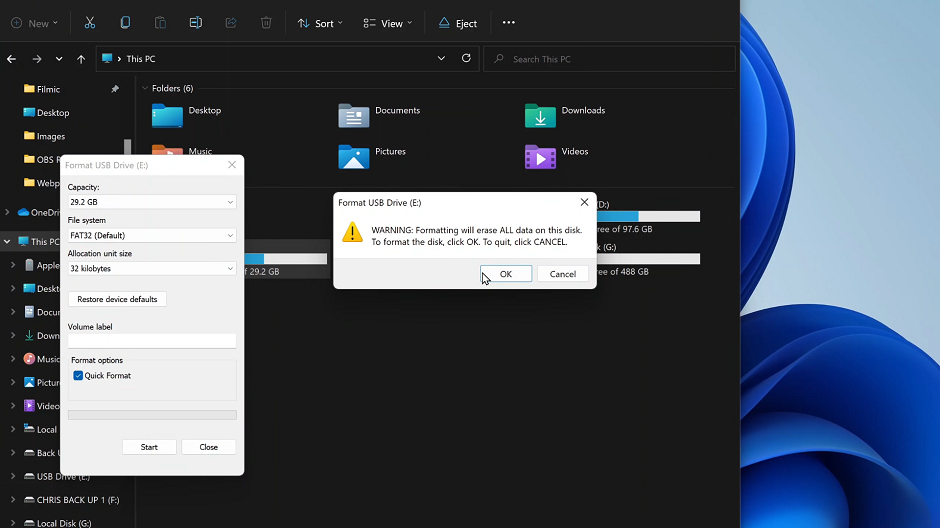Click the Cut scissors icon
This screenshot has width=940, height=528.
coord(90,23)
